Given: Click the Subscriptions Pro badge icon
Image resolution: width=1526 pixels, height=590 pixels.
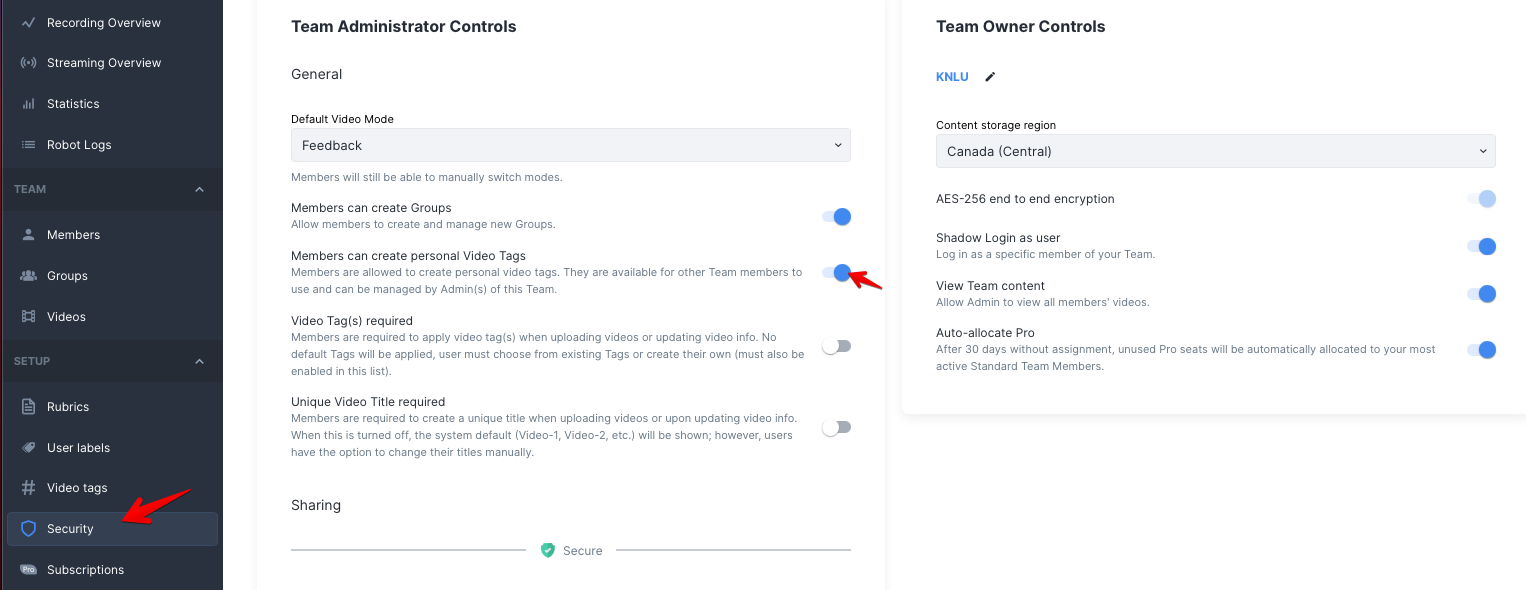Looking at the screenshot, I should click(28, 570).
